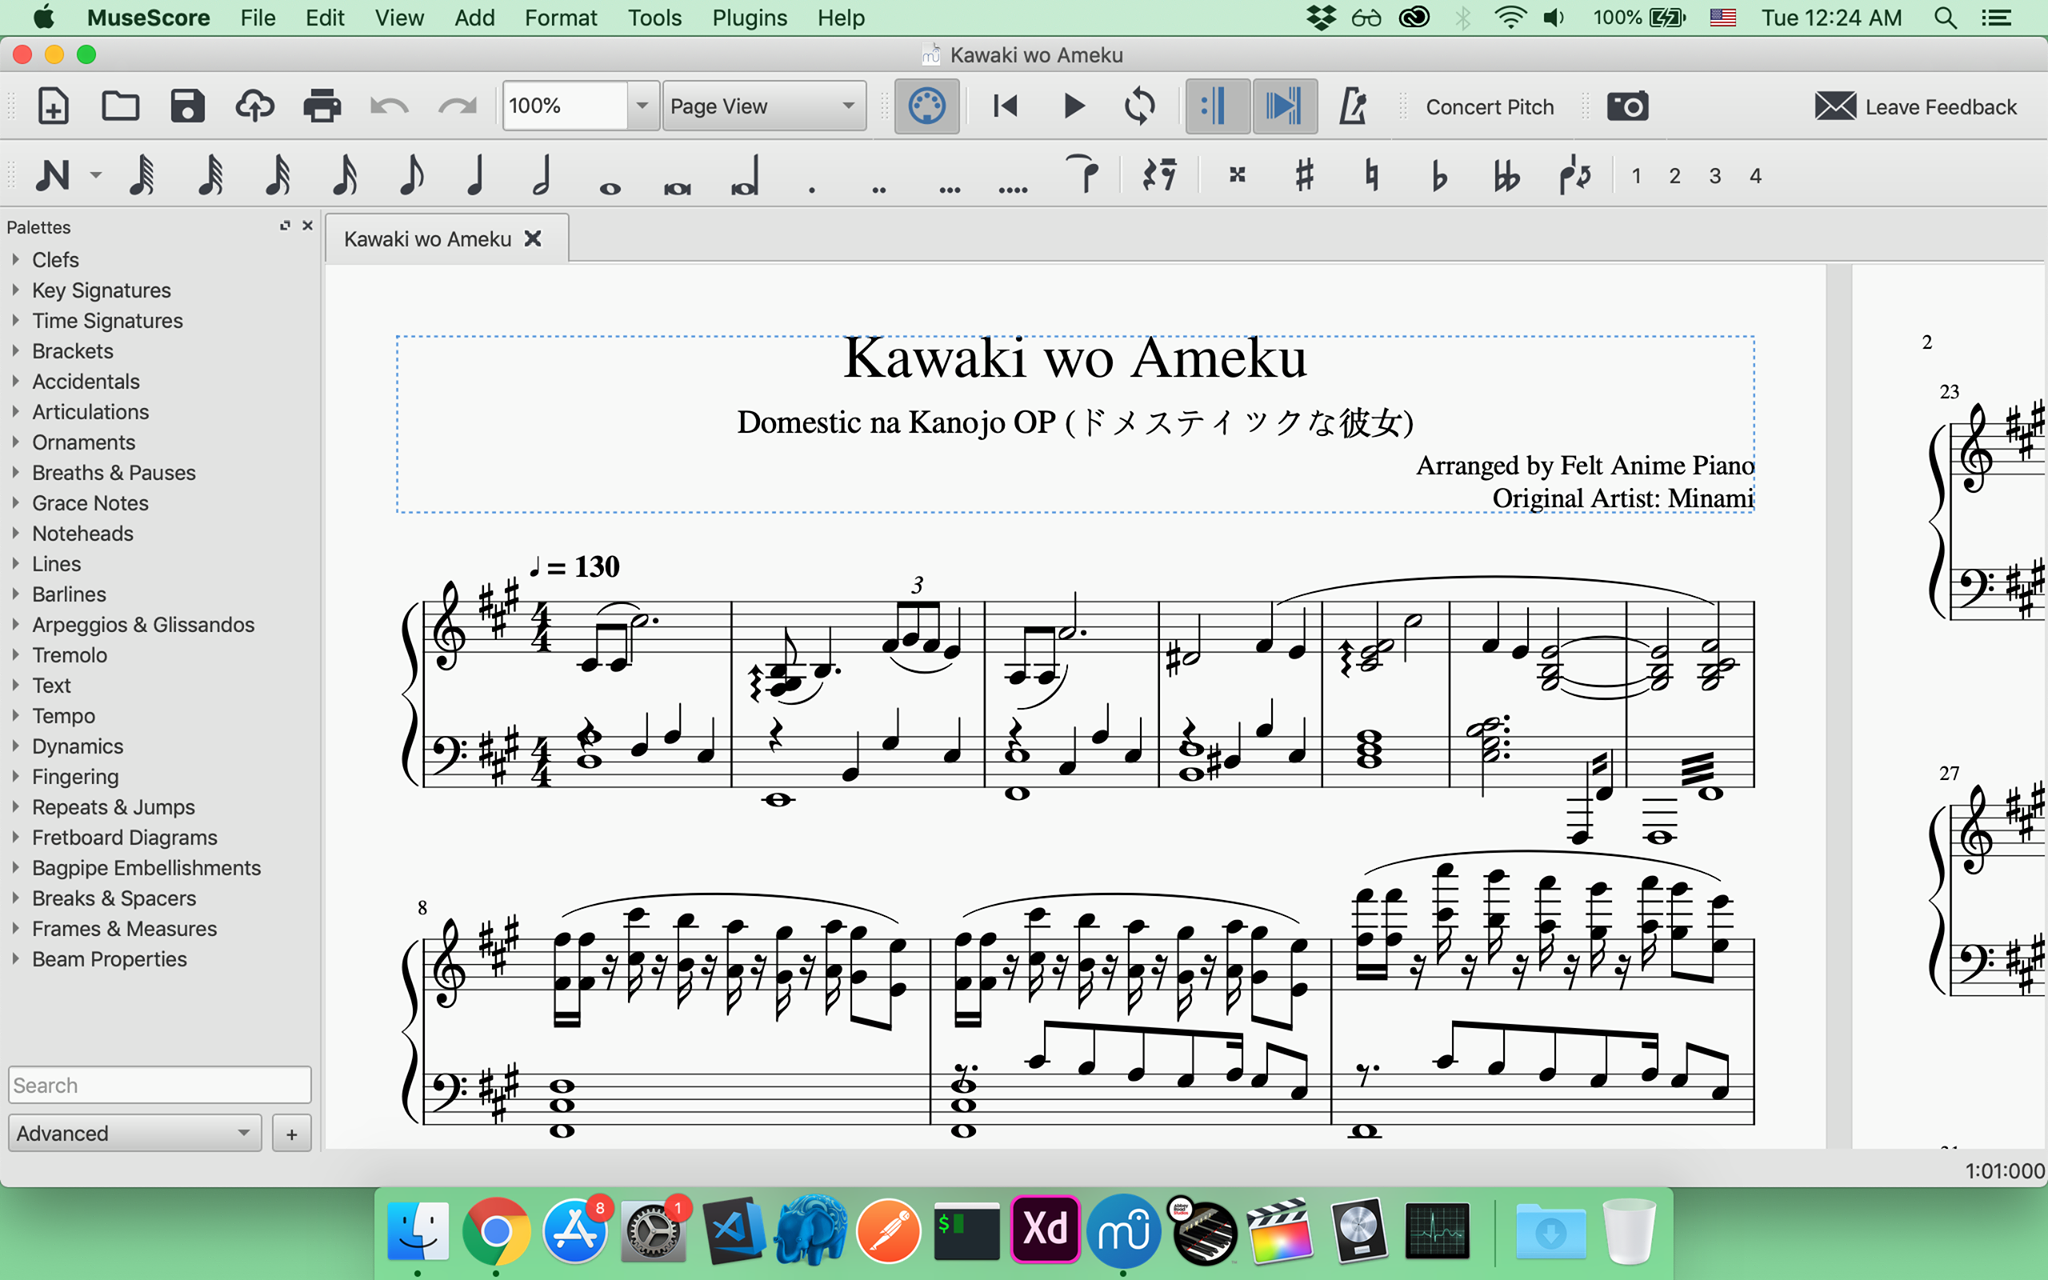2048x1280 pixels.
Task: Undock the Palettes panel
Action: [x=285, y=226]
